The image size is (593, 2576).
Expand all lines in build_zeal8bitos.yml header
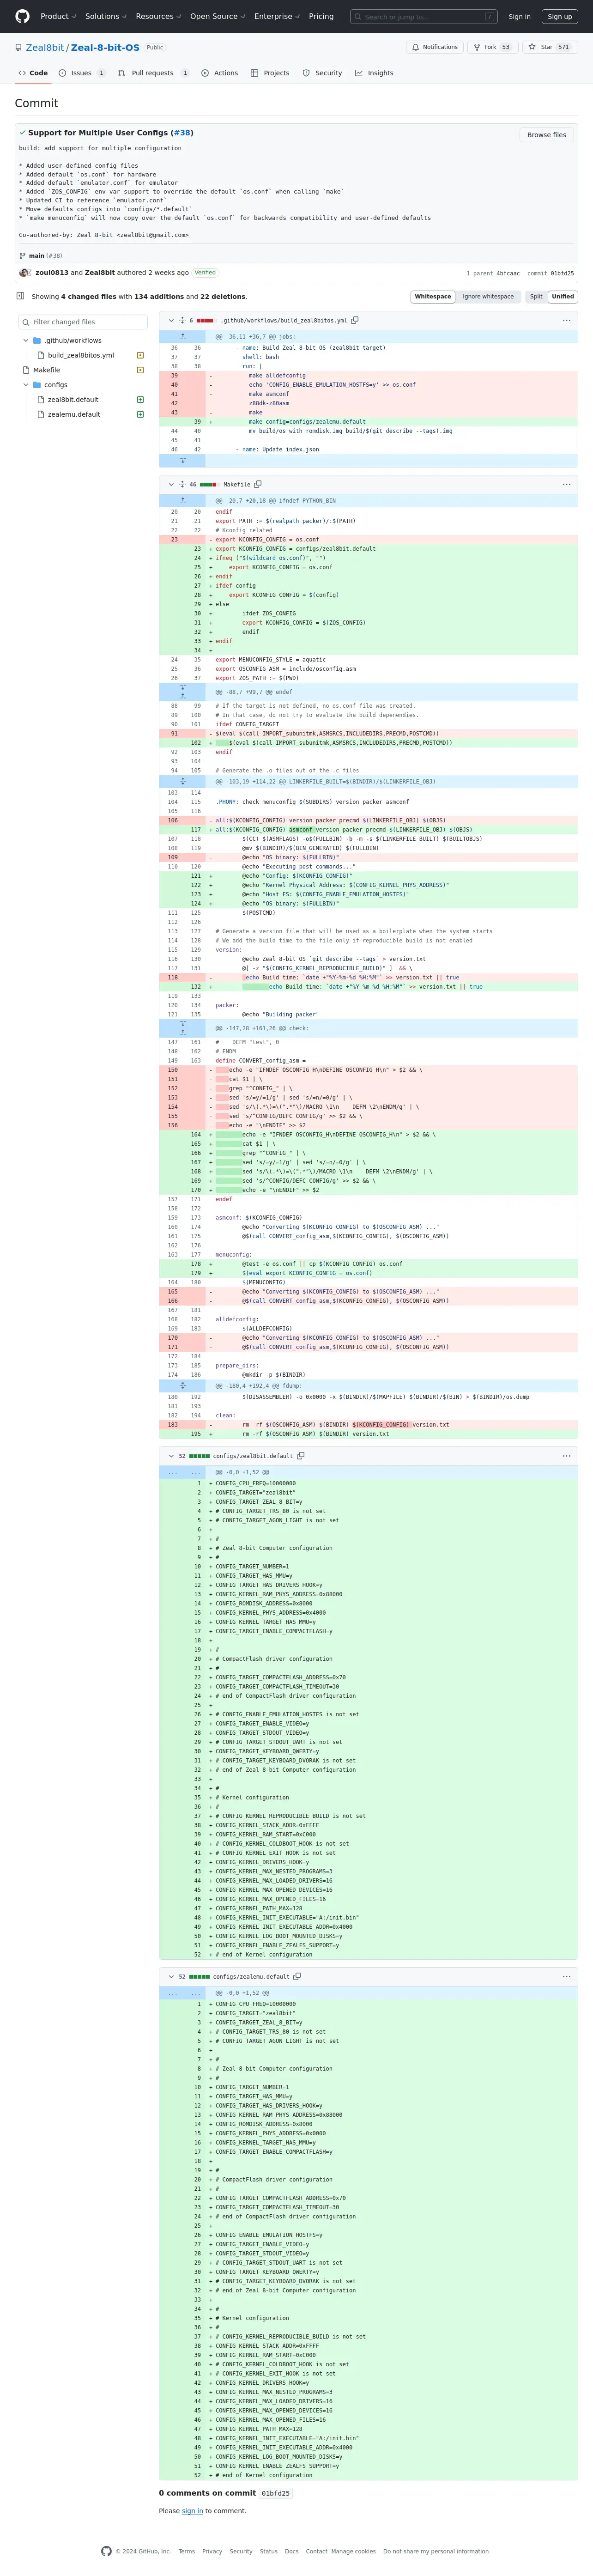click(x=182, y=320)
